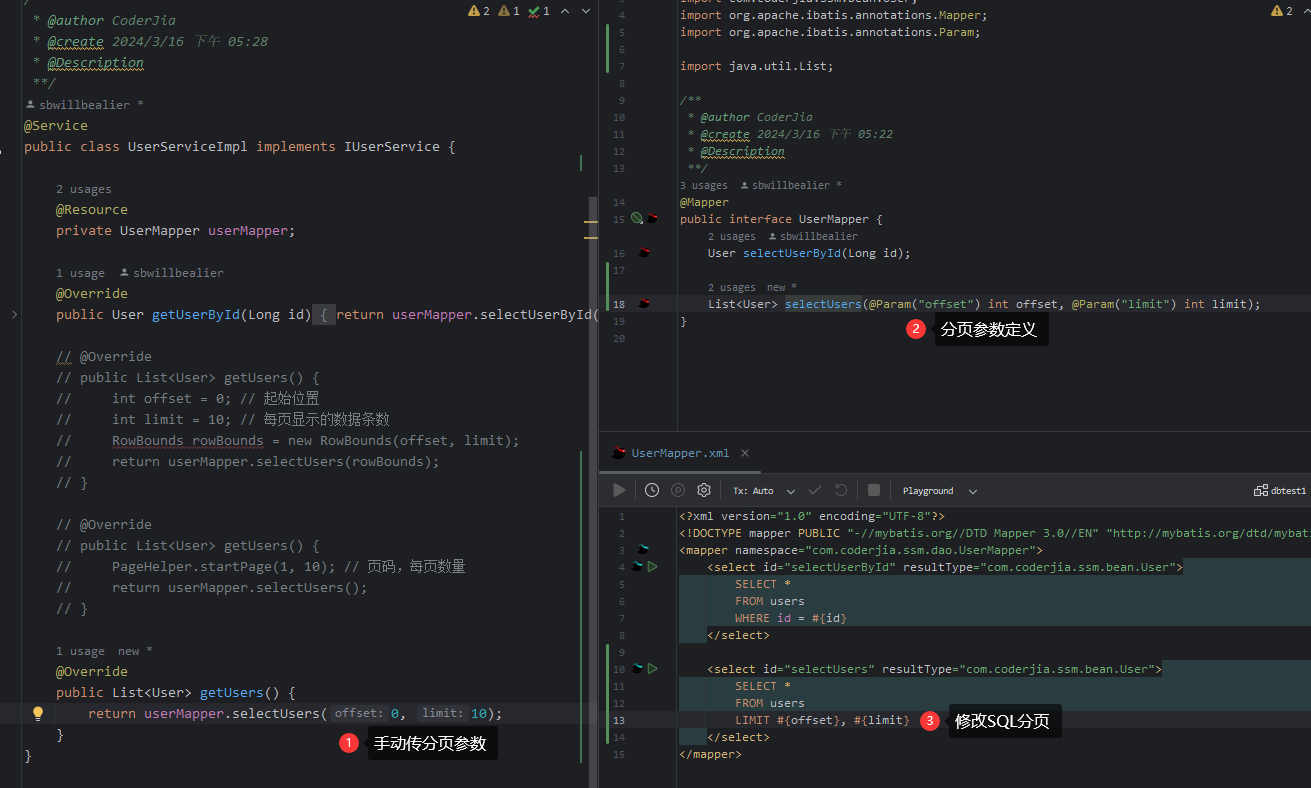Open query history clock icon

coord(652,490)
